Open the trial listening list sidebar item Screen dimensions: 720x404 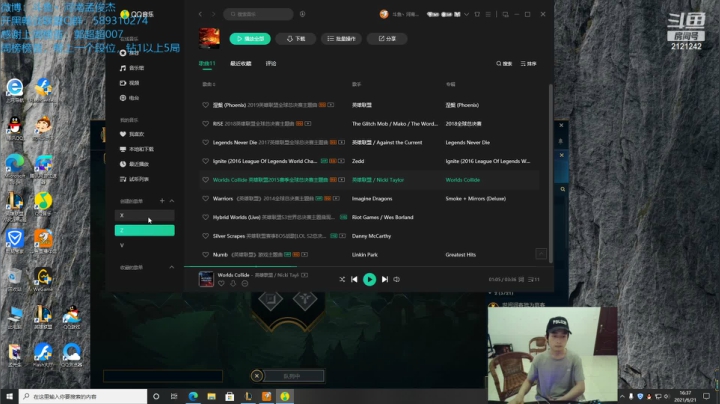135,179
